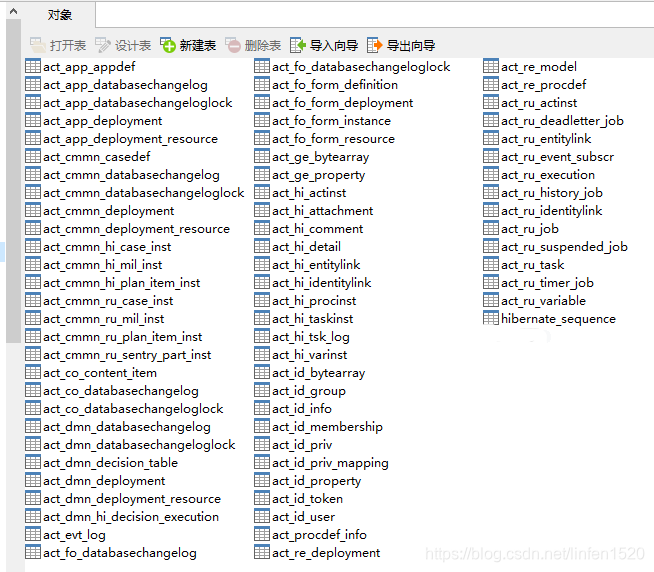This screenshot has height=572, width=654.
Task: Select the act_co_databasechangeloglock table name
Action: pyautogui.click(x=133, y=409)
